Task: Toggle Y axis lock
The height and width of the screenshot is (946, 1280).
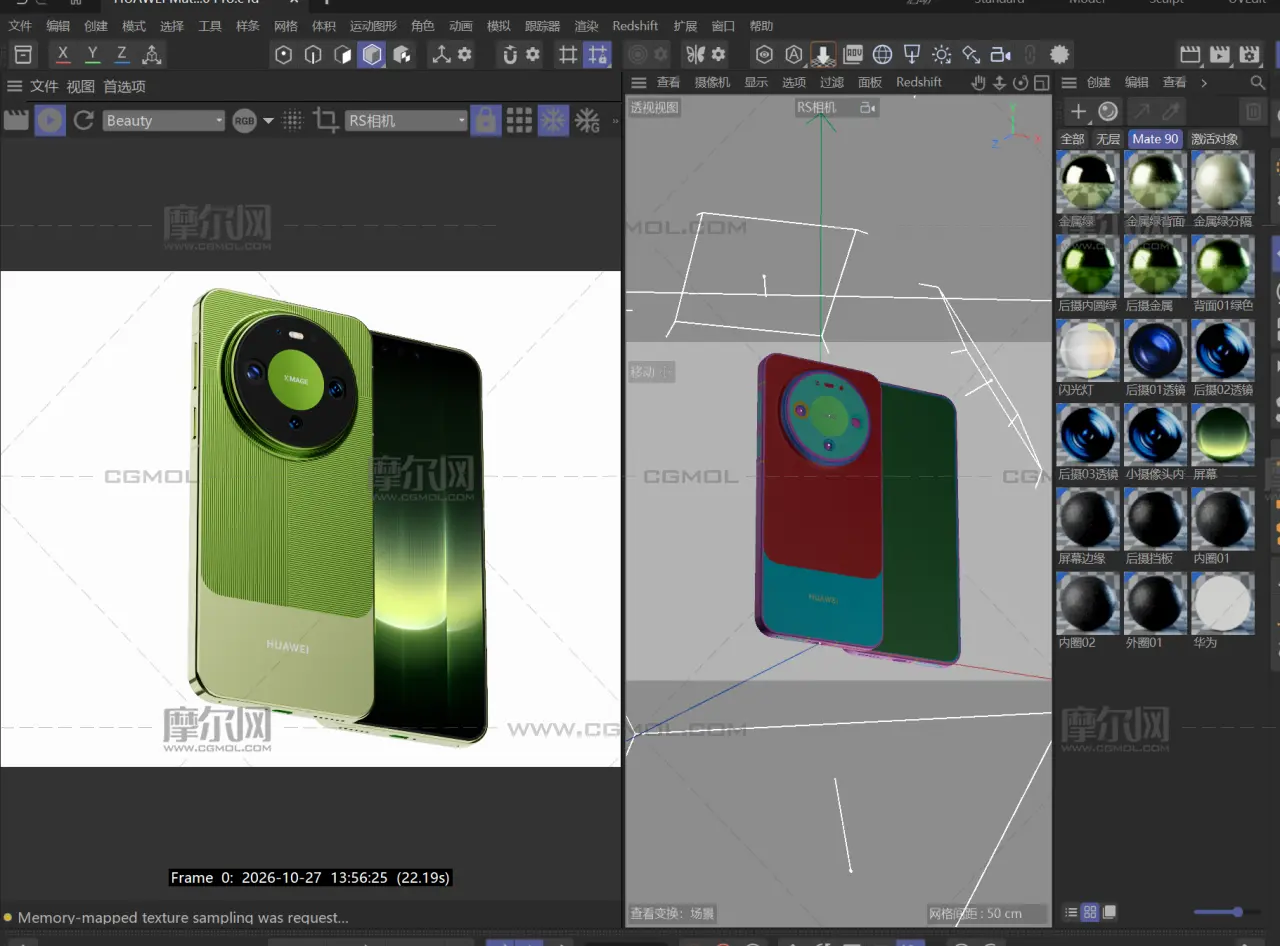Action: [x=93, y=55]
